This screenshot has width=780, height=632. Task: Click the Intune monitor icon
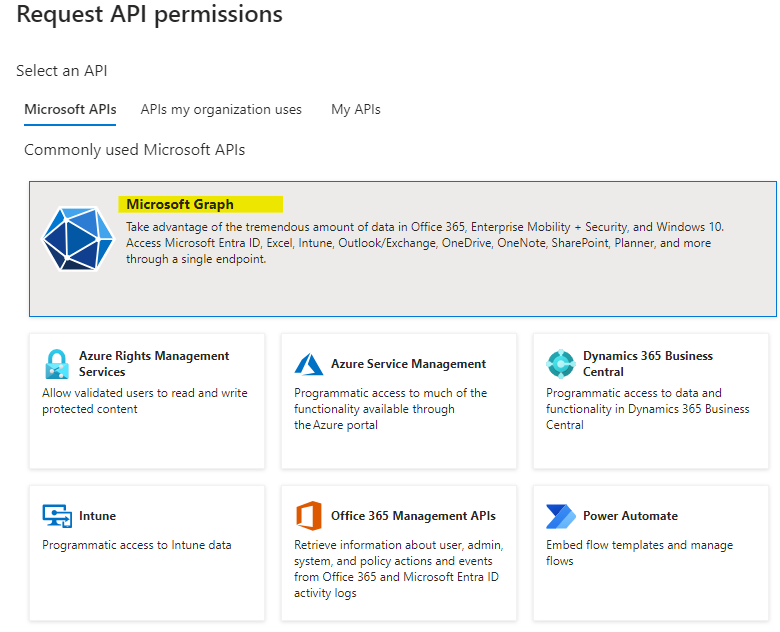(57, 516)
